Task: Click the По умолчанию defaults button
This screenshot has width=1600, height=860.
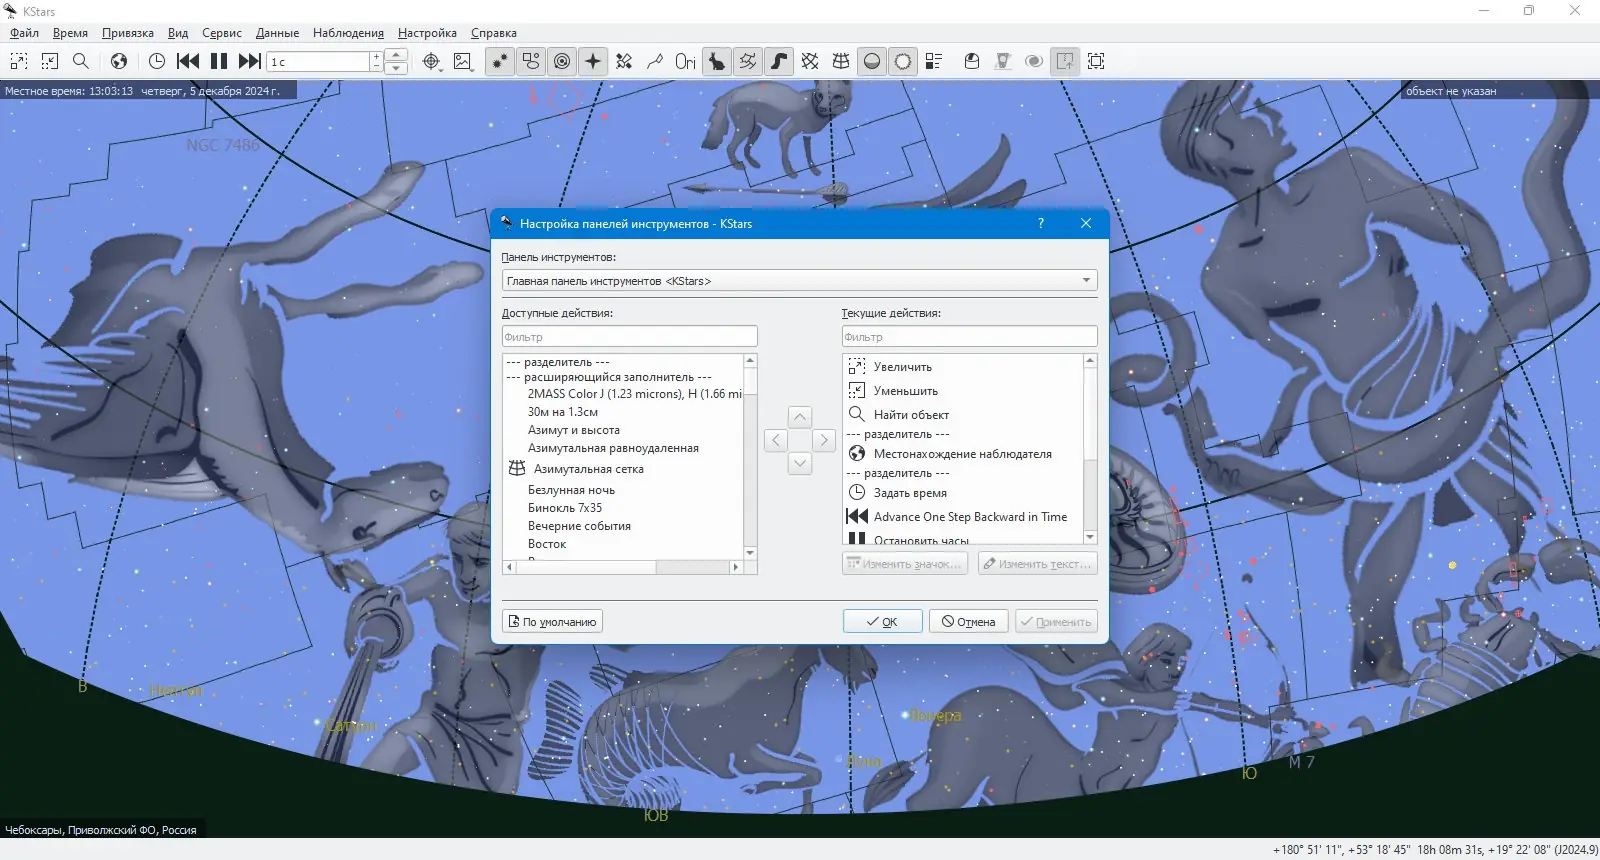Action: tap(552, 622)
